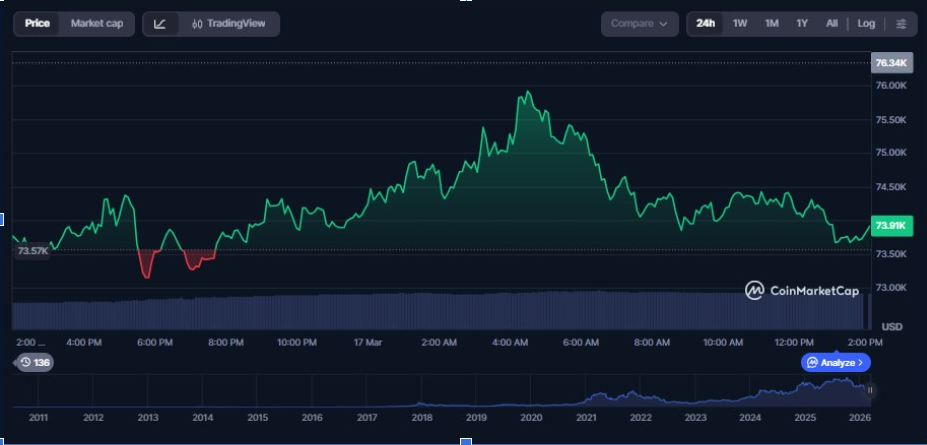Click the range slider pause handle near 2026
Image resolution: width=927 pixels, height=445 pixels.
[870, 390]
